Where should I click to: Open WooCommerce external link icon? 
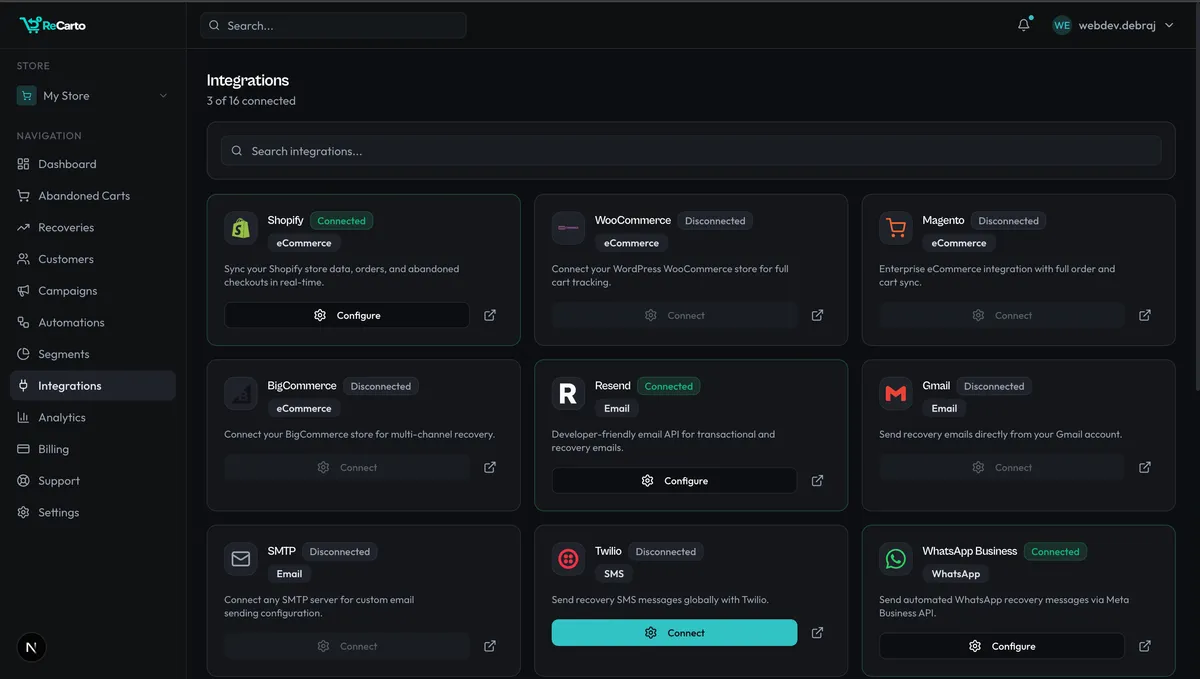[x=817, y=315]
